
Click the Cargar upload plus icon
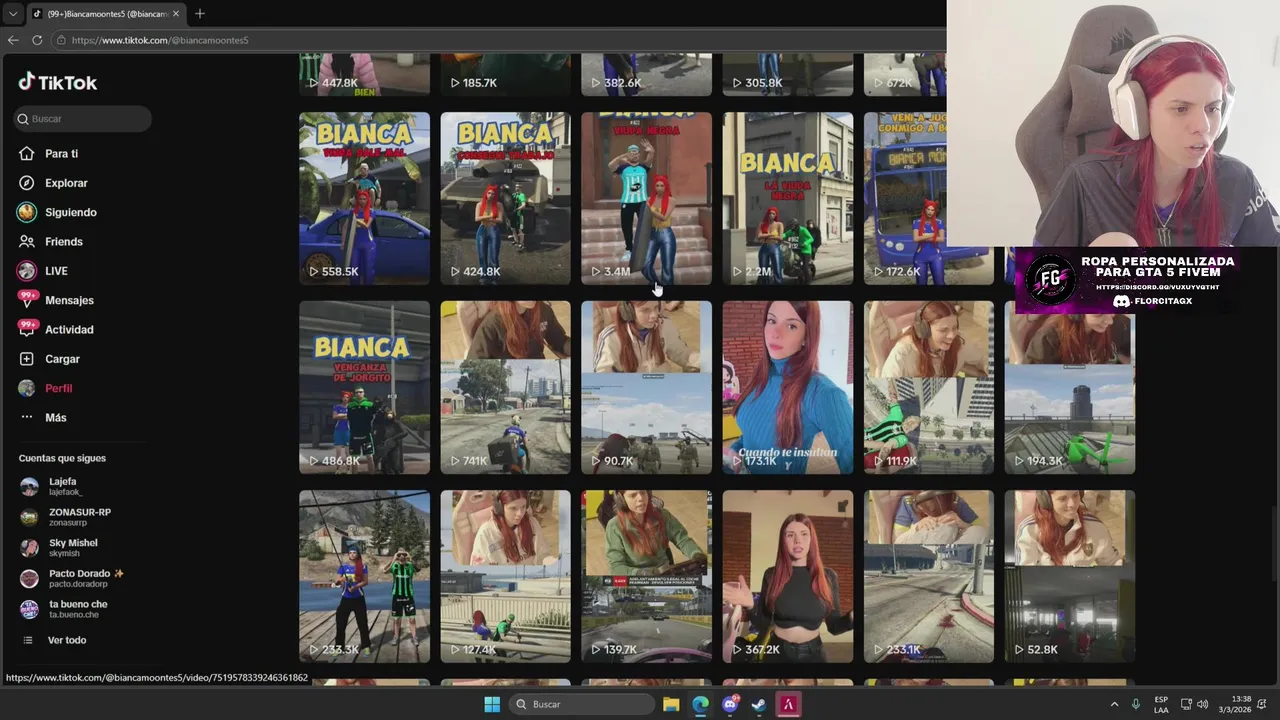point(27,359)
